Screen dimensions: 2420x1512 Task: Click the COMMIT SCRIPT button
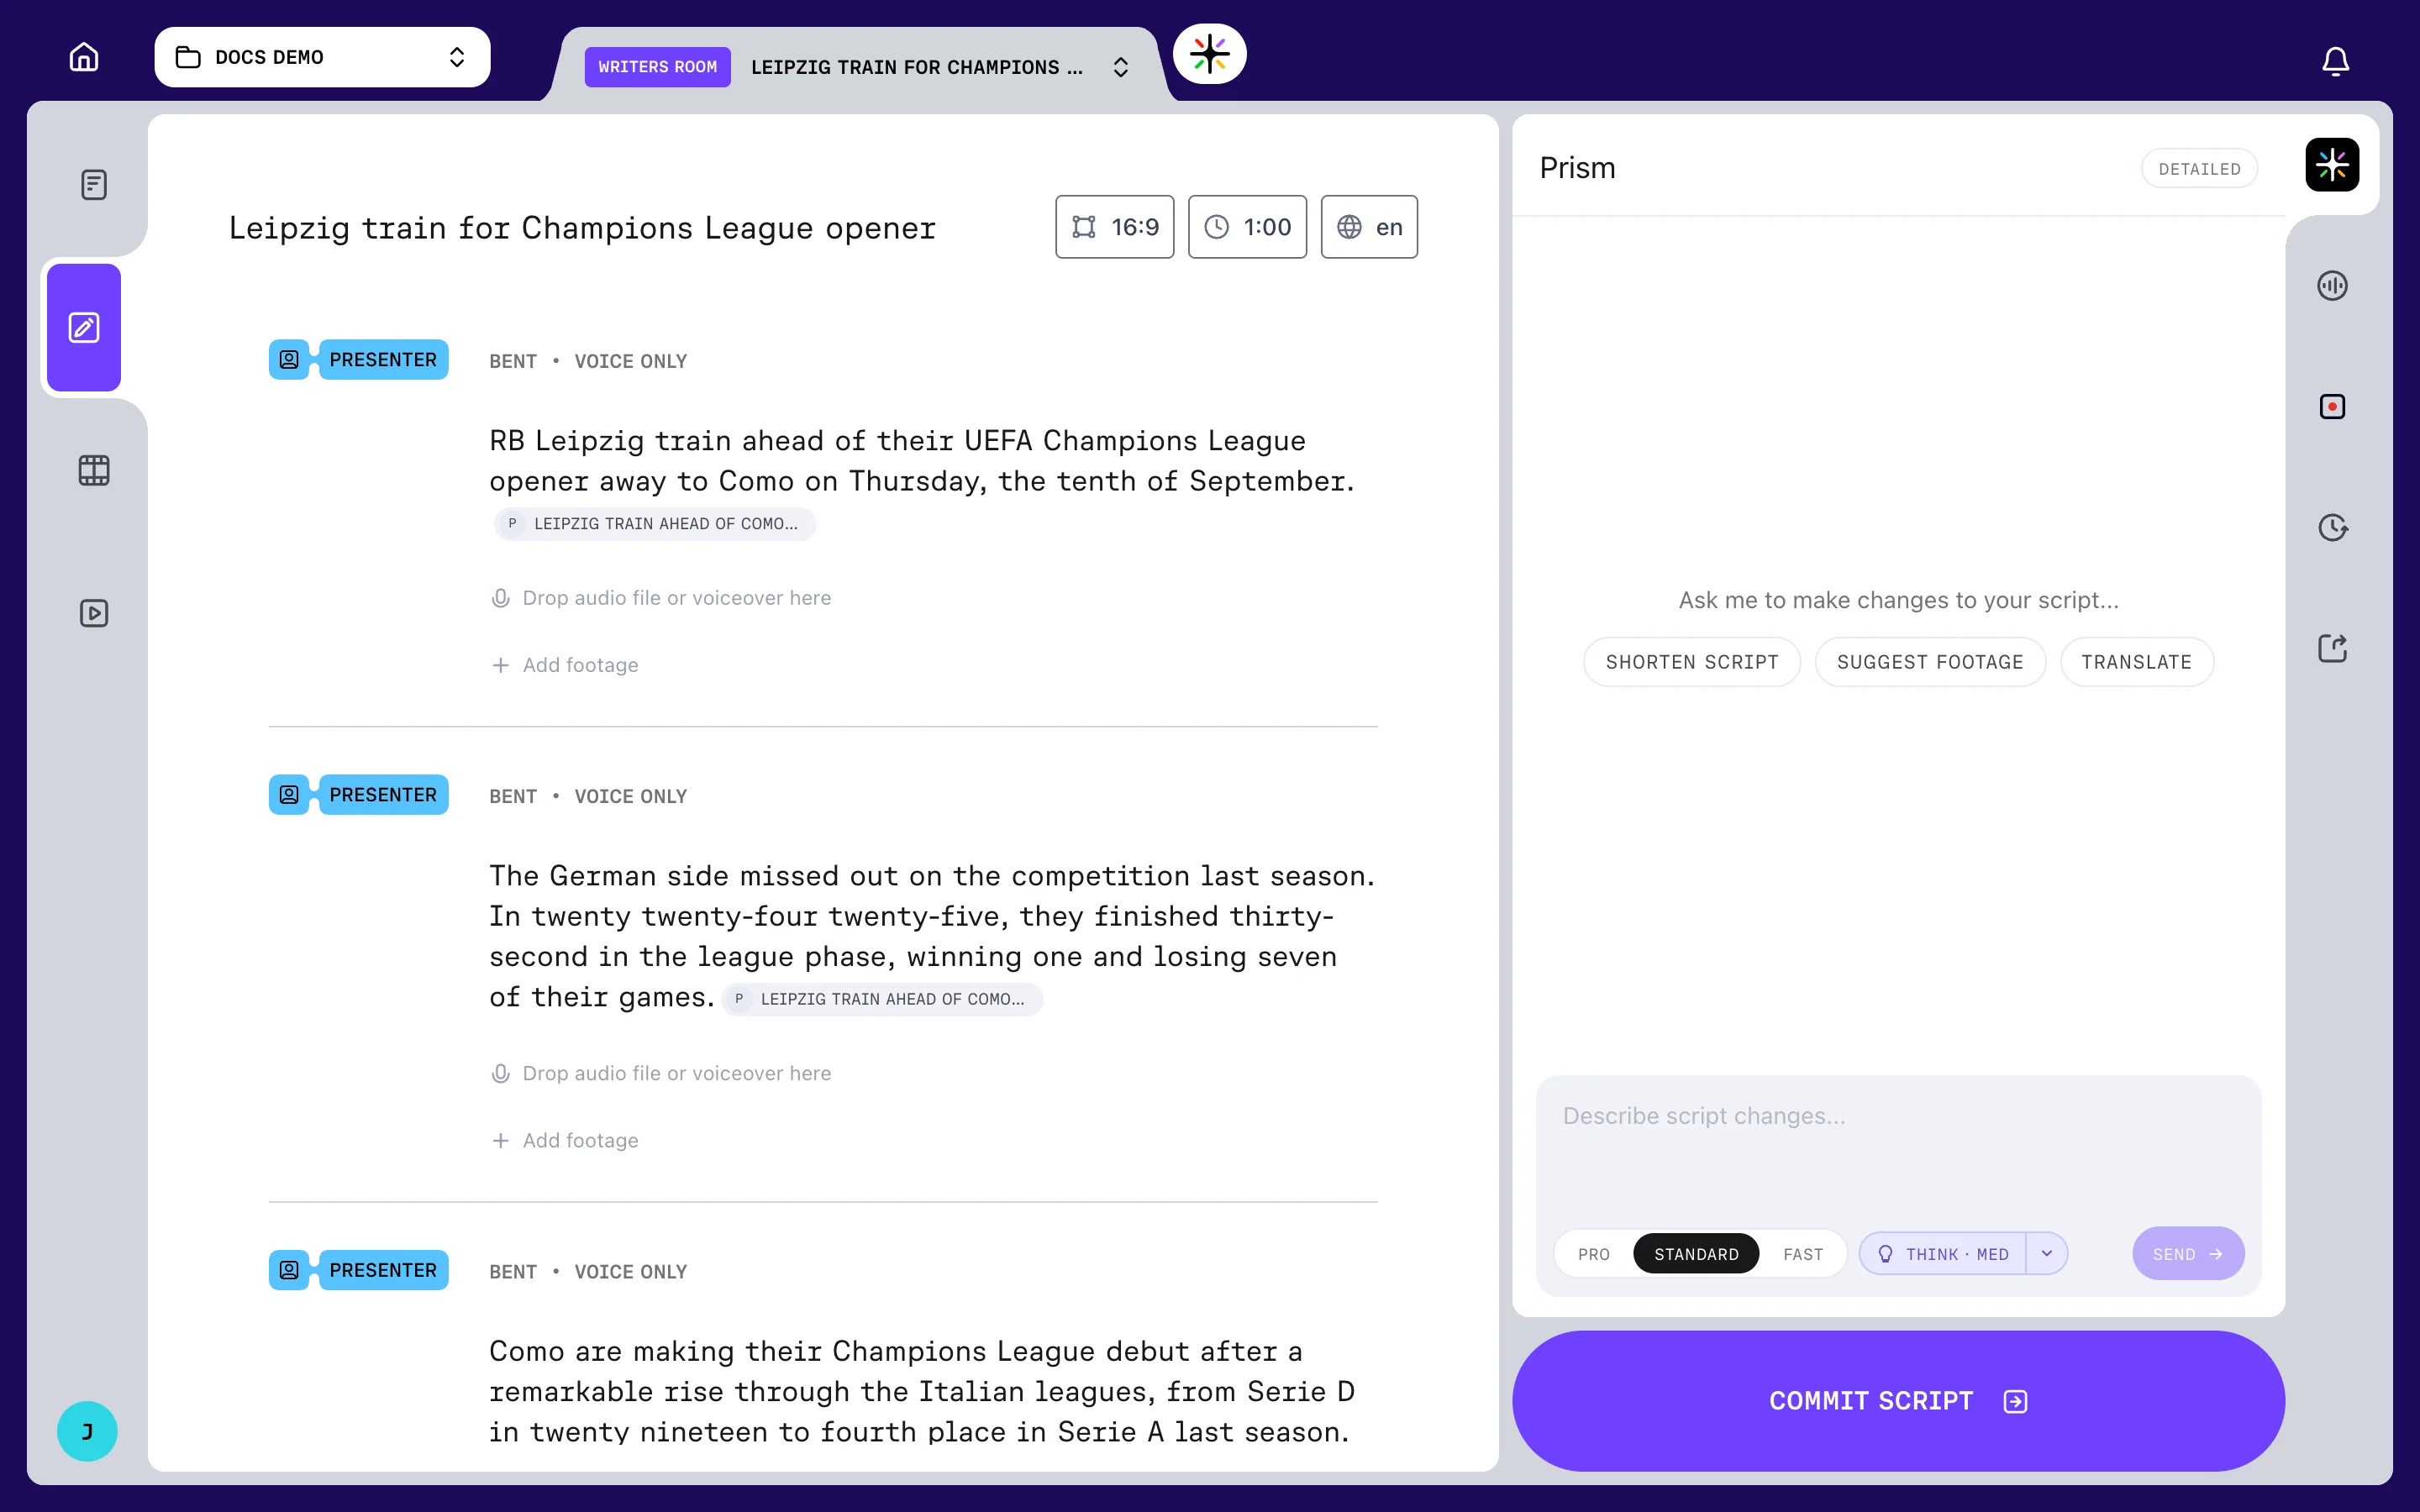1898,1400
